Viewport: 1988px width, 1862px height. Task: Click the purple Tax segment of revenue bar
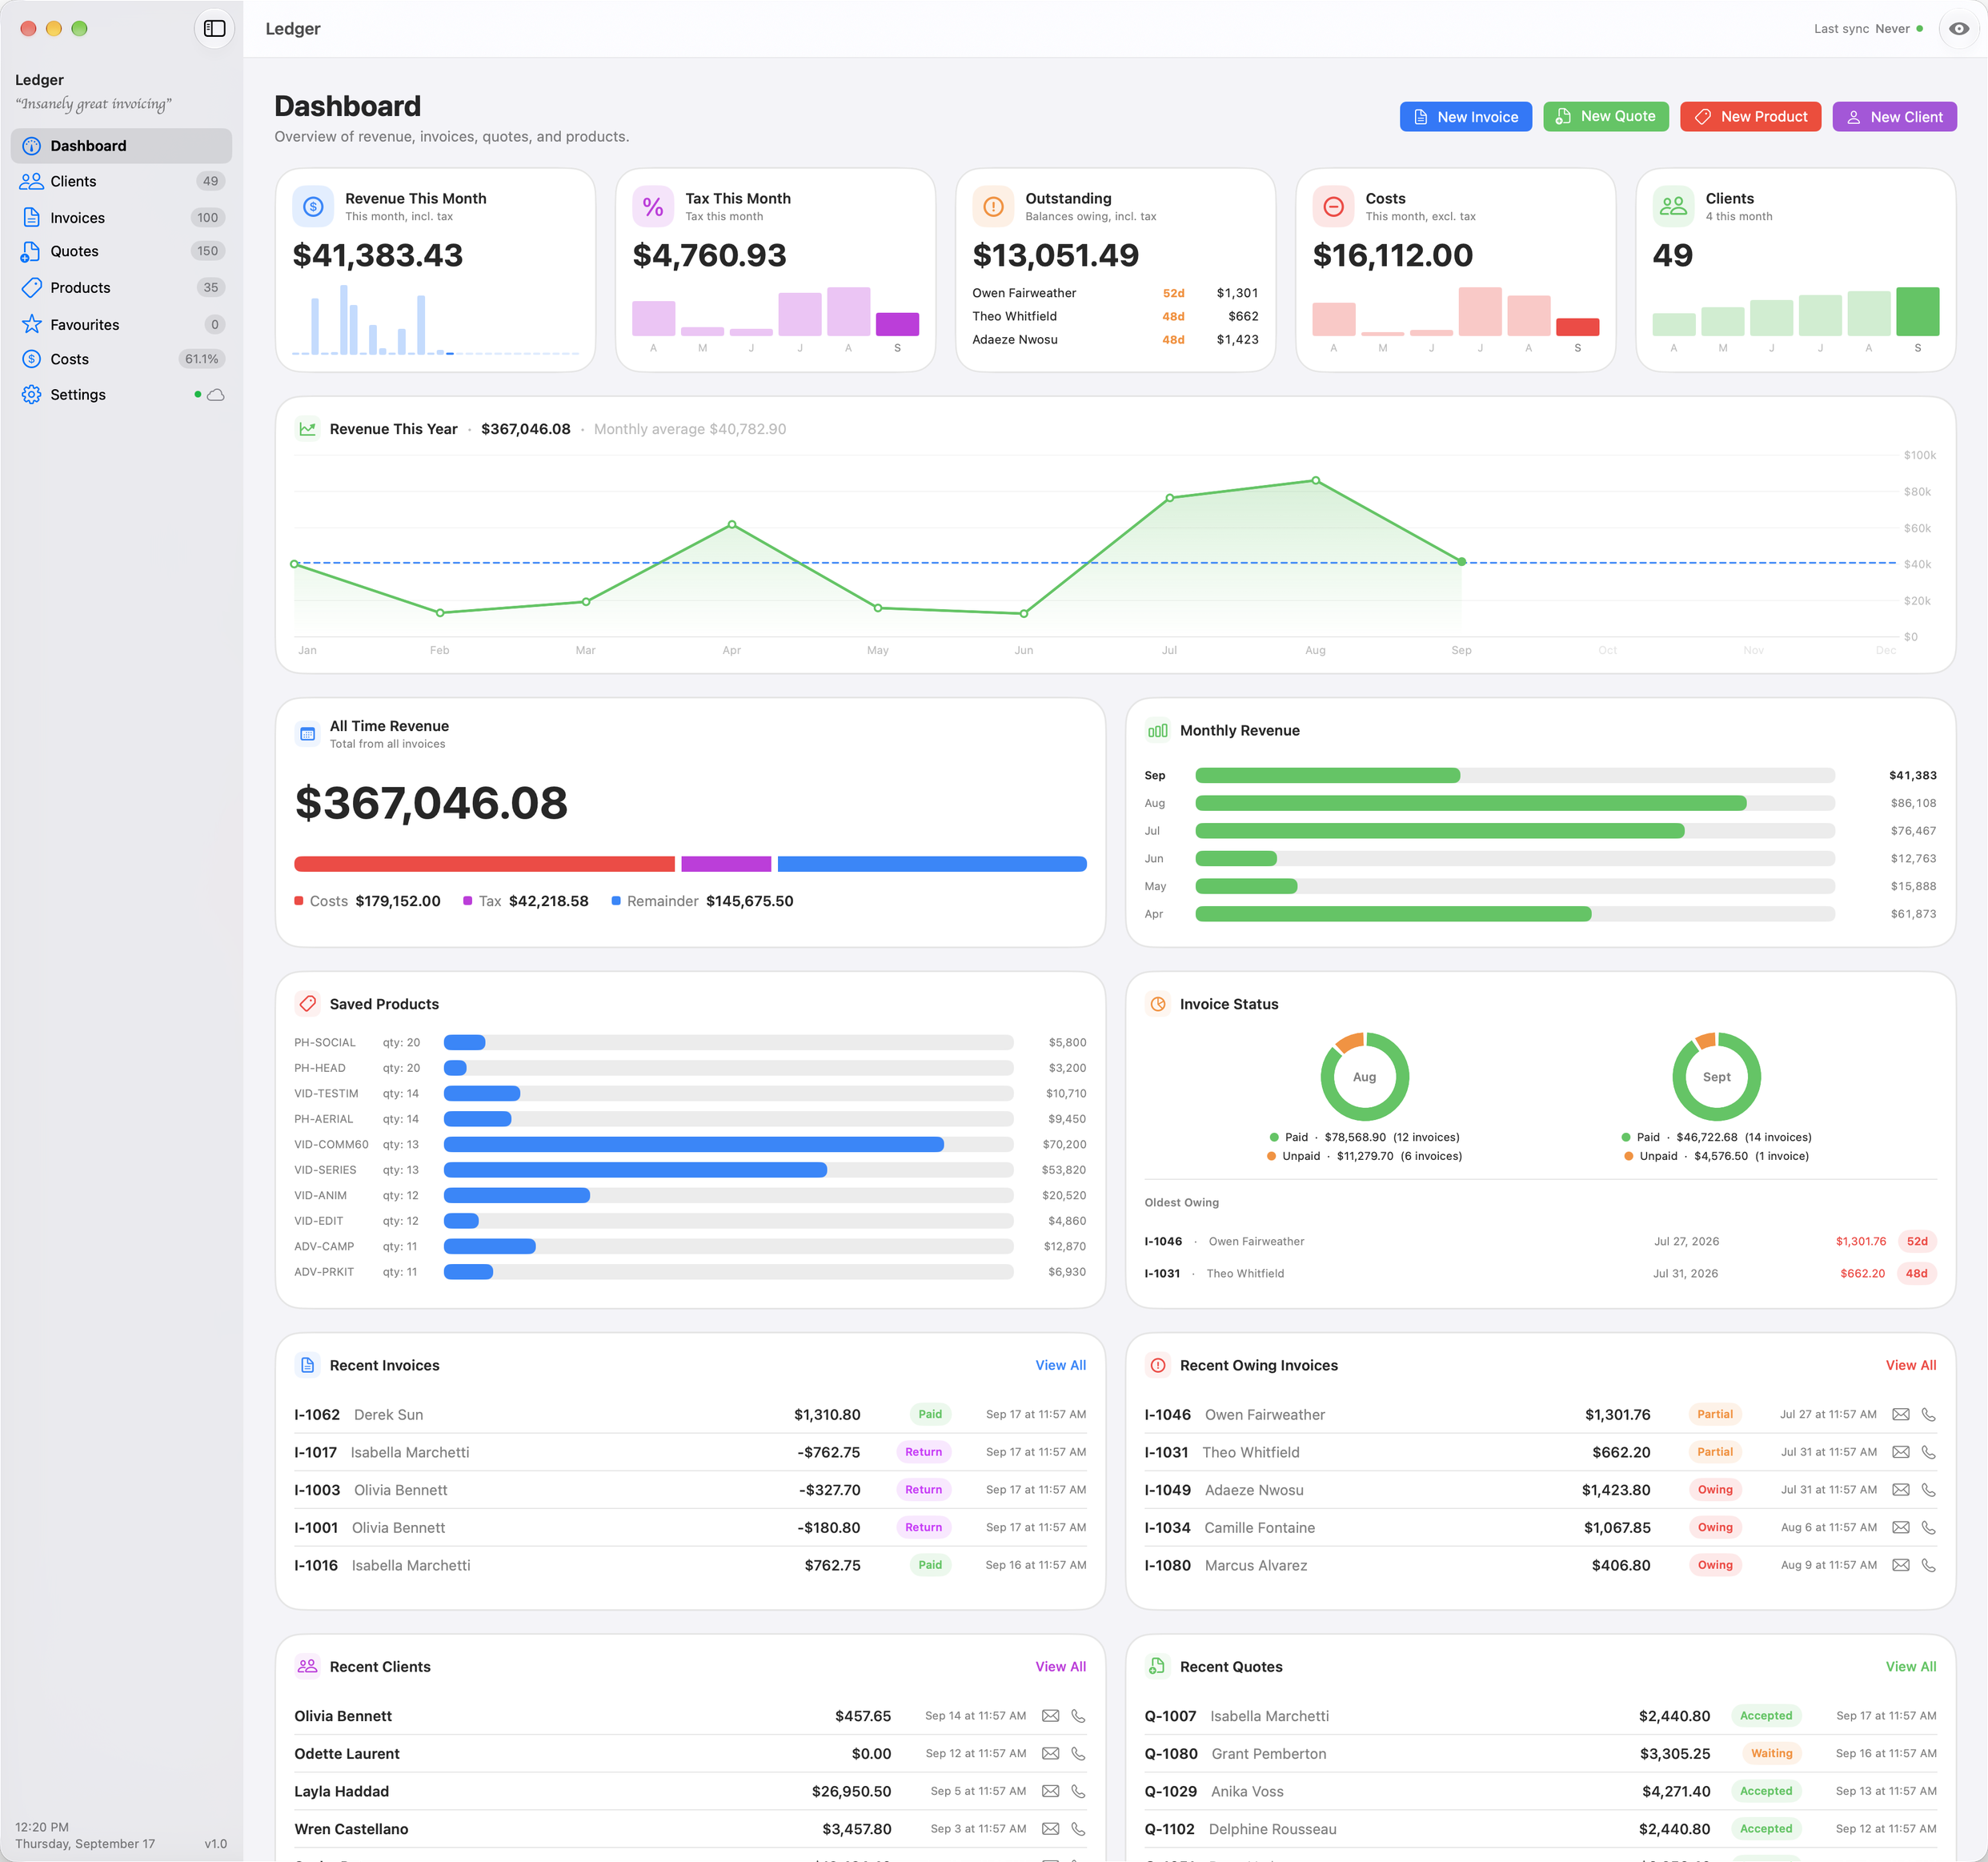click(726, 864)
